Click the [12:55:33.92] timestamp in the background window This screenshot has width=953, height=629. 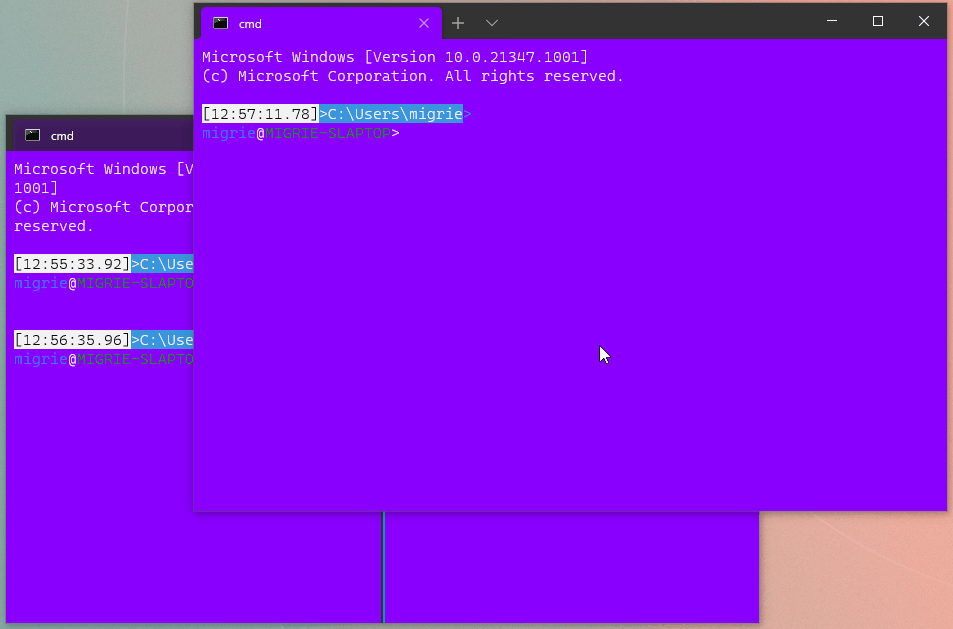click(x=72, y=264)
